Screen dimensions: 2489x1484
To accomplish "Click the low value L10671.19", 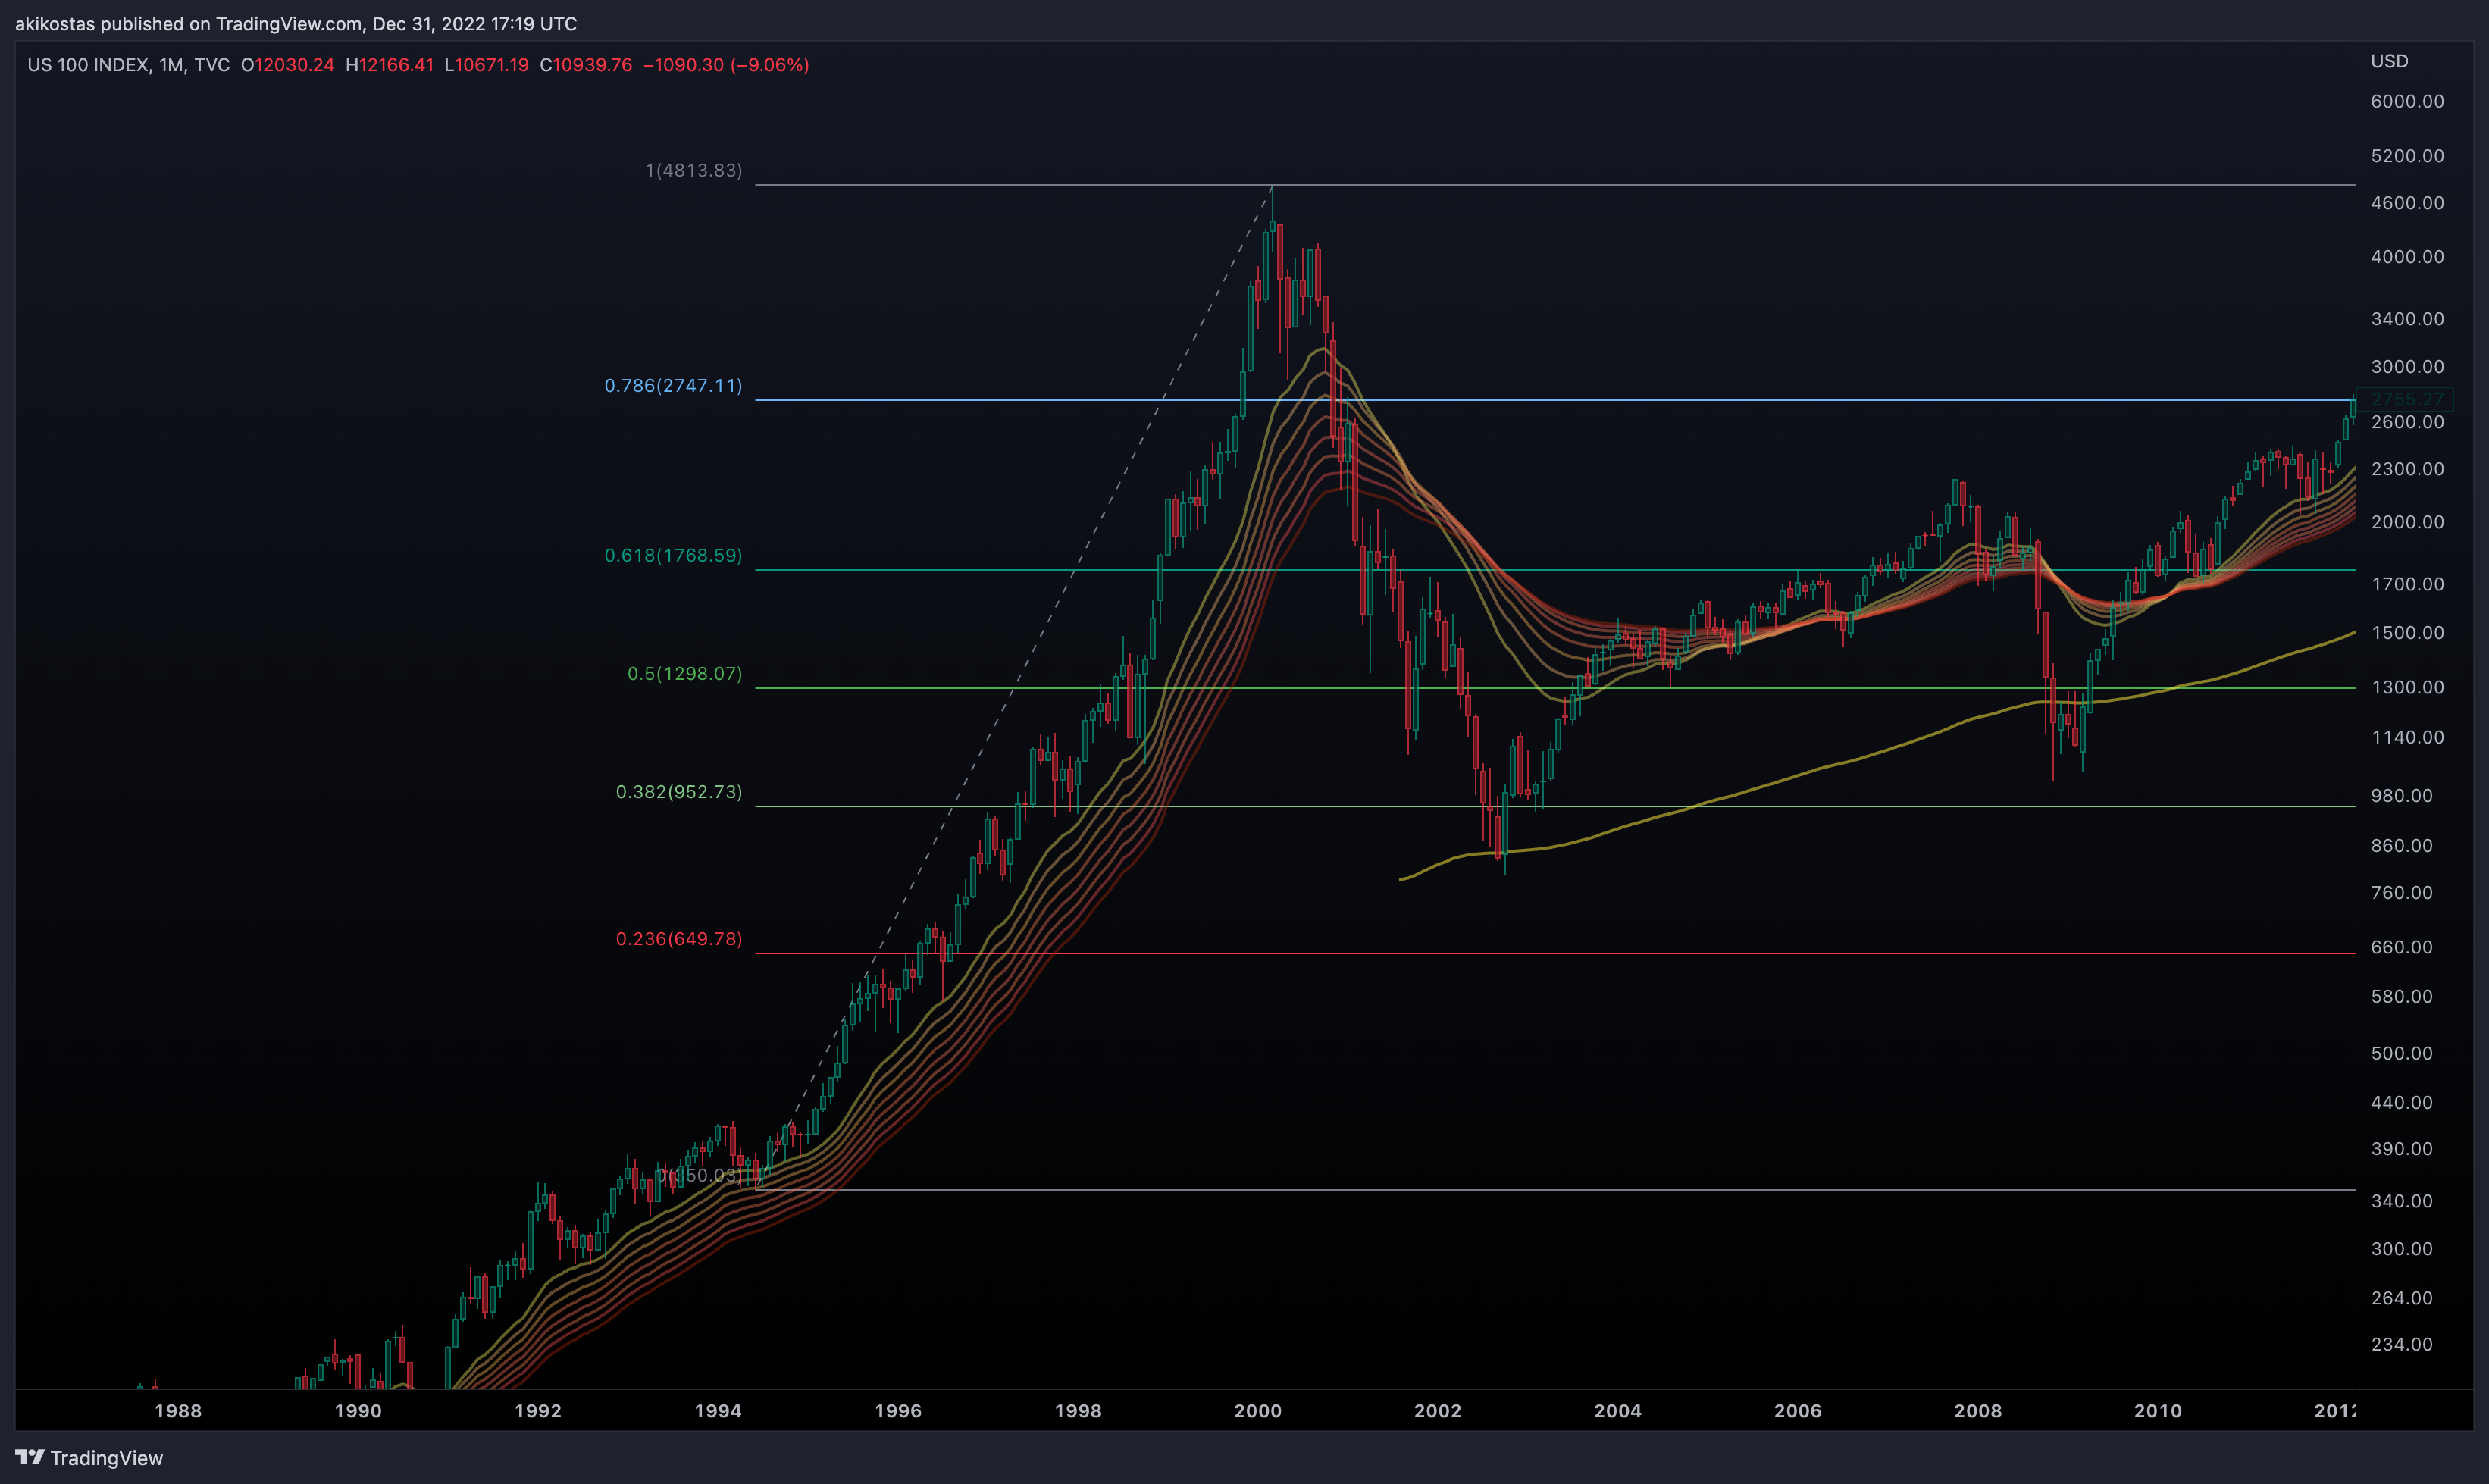I will coord(487,65).
